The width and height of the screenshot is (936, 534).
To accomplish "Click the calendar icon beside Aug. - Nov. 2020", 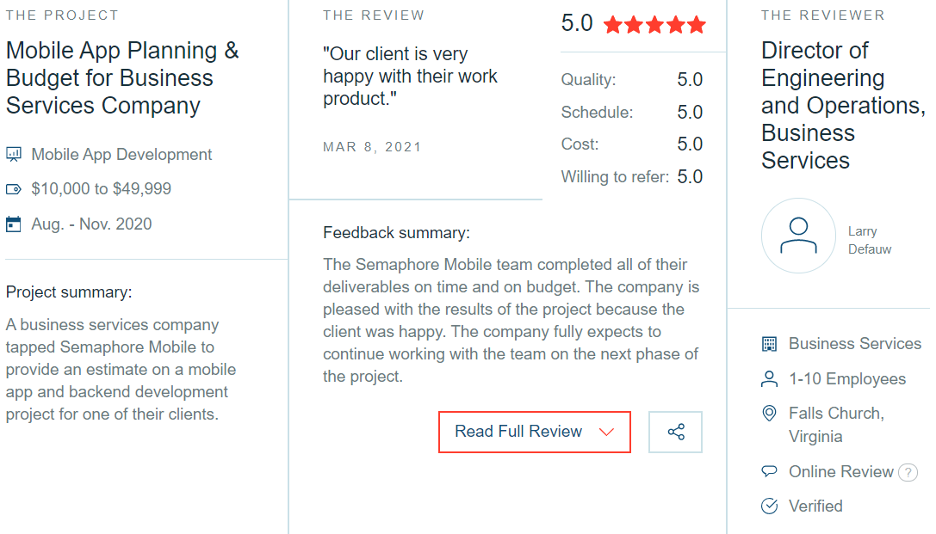I will (14, 224).
